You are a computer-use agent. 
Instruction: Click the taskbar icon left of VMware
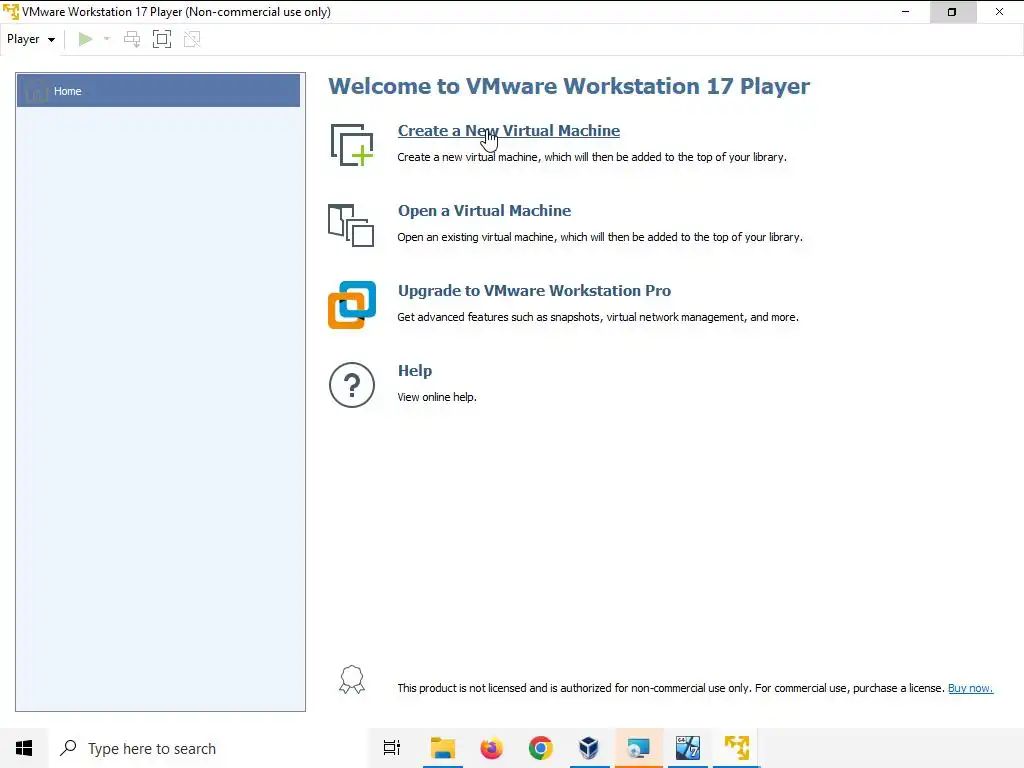point(688,748)
